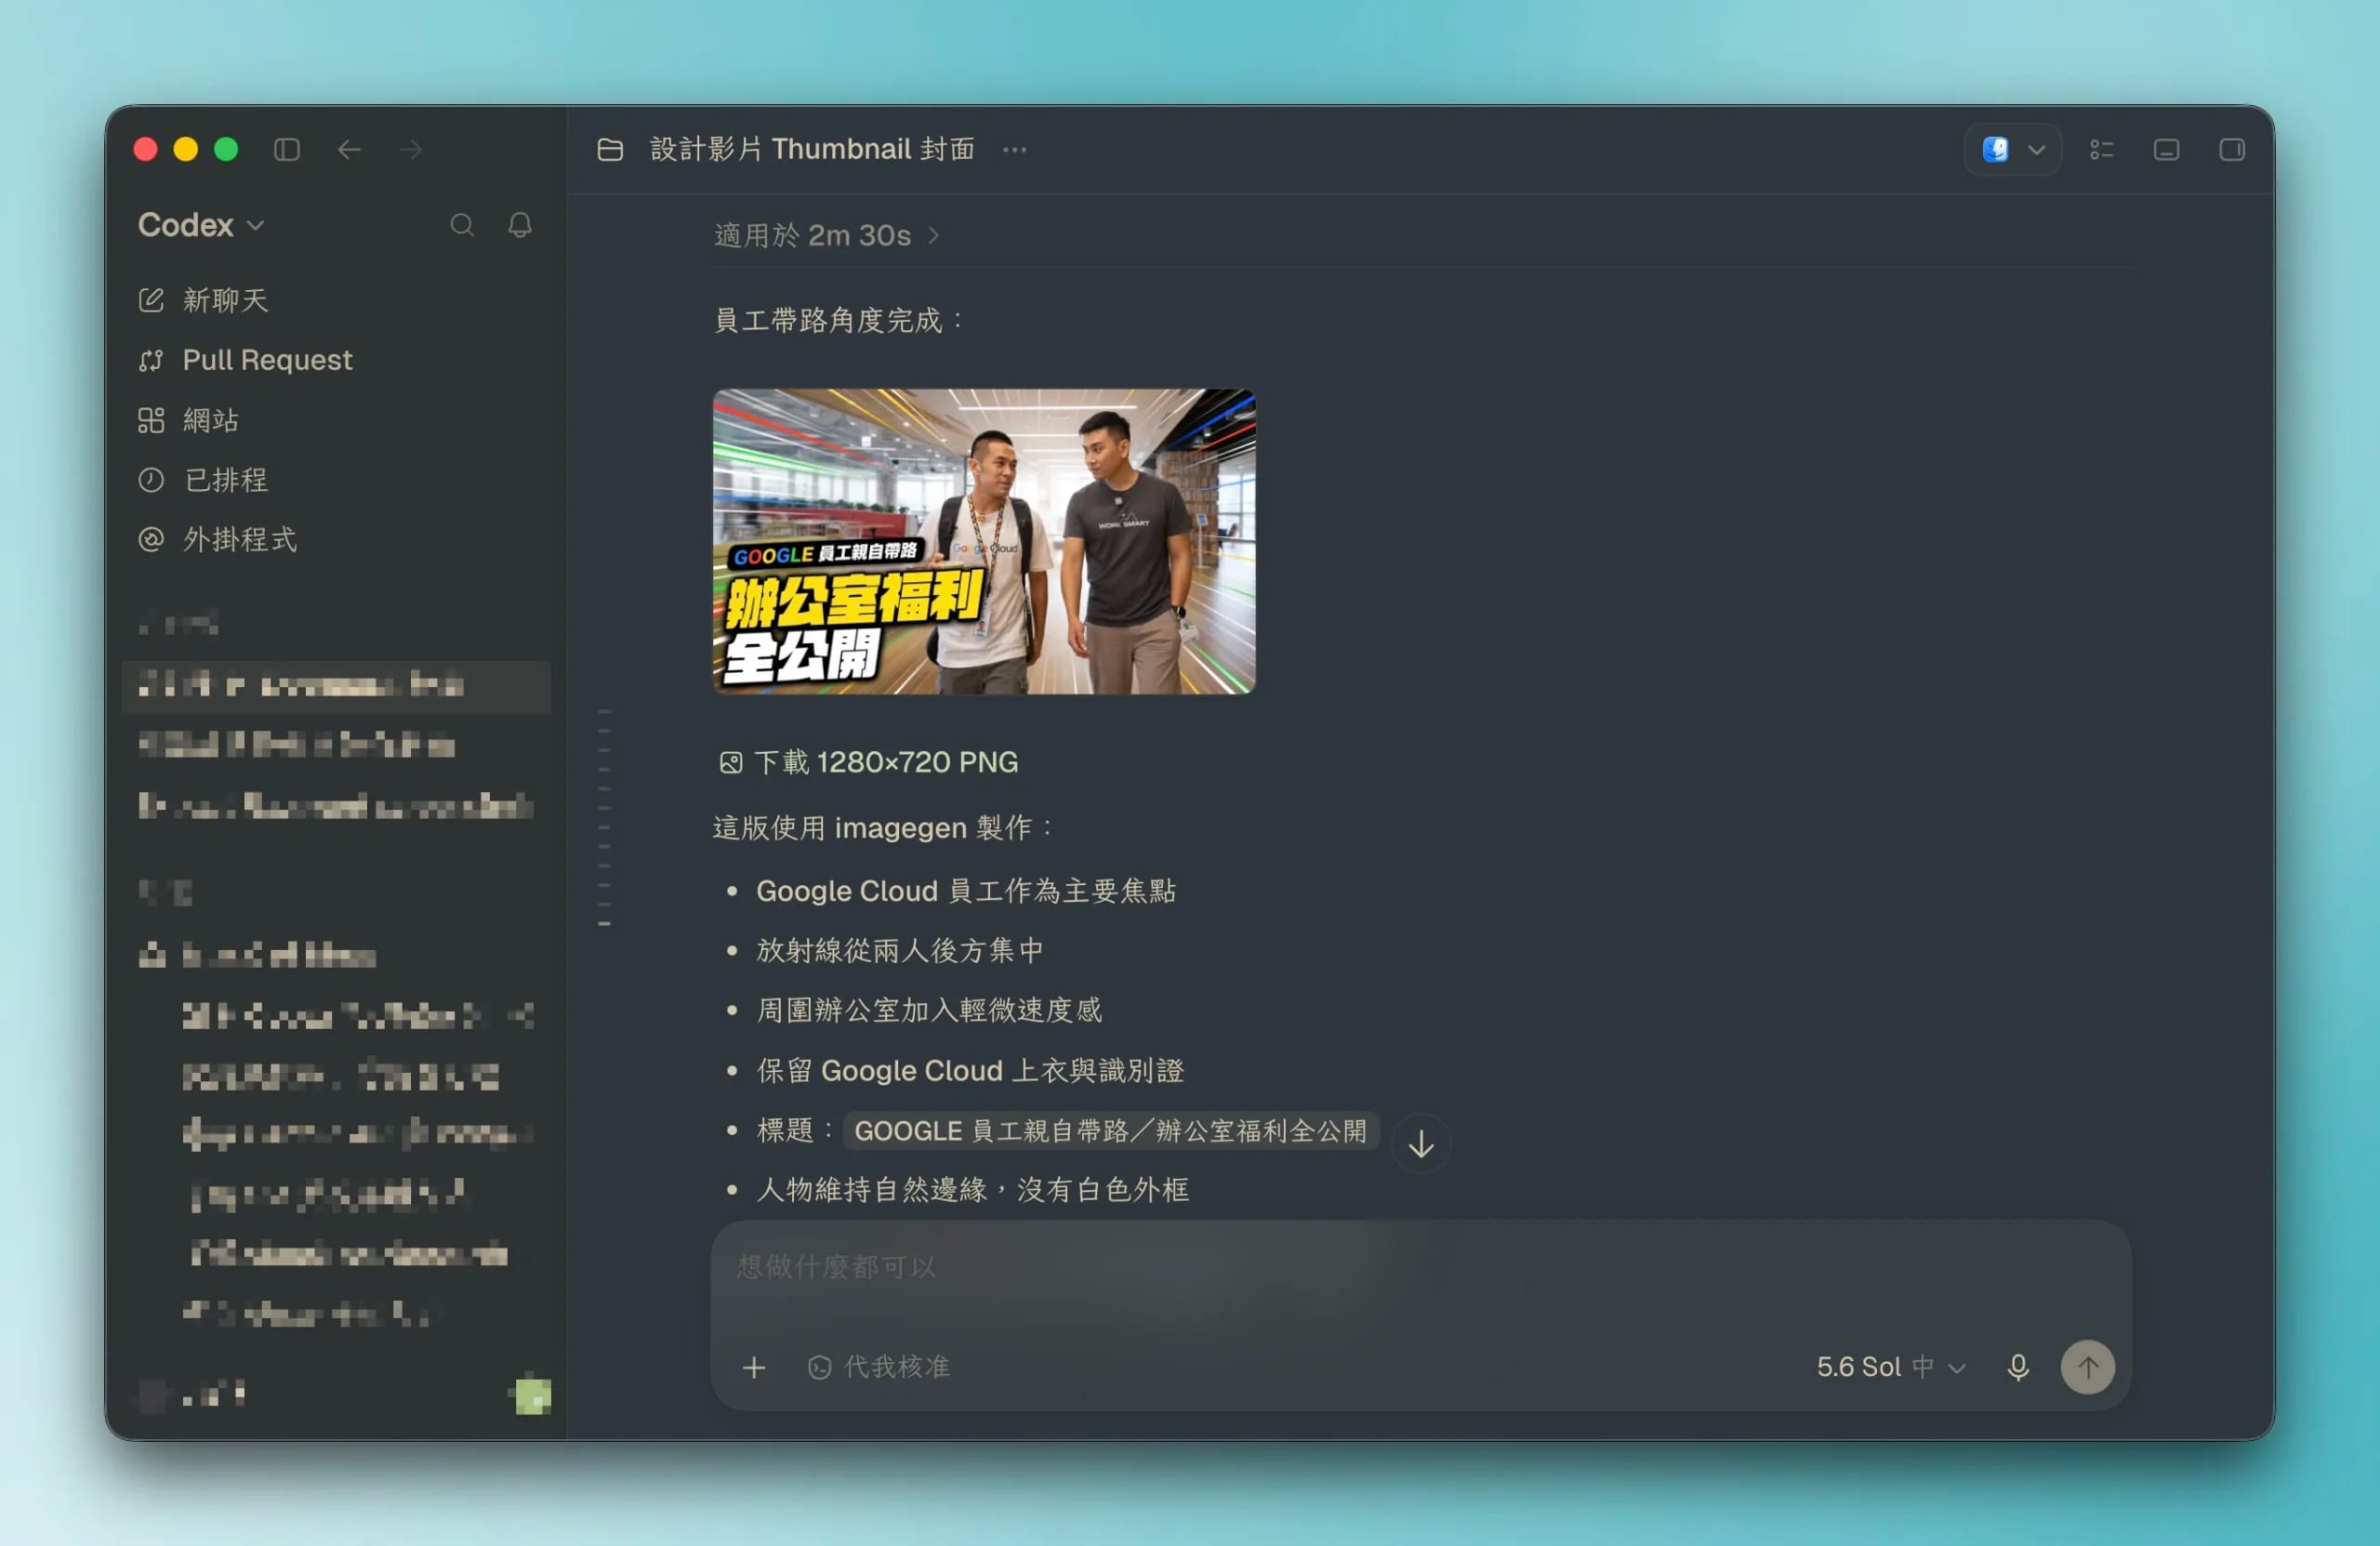Open 網站 section in sidebar
This screenshot has height=1546, width=2380.
(x=336, y=420)
